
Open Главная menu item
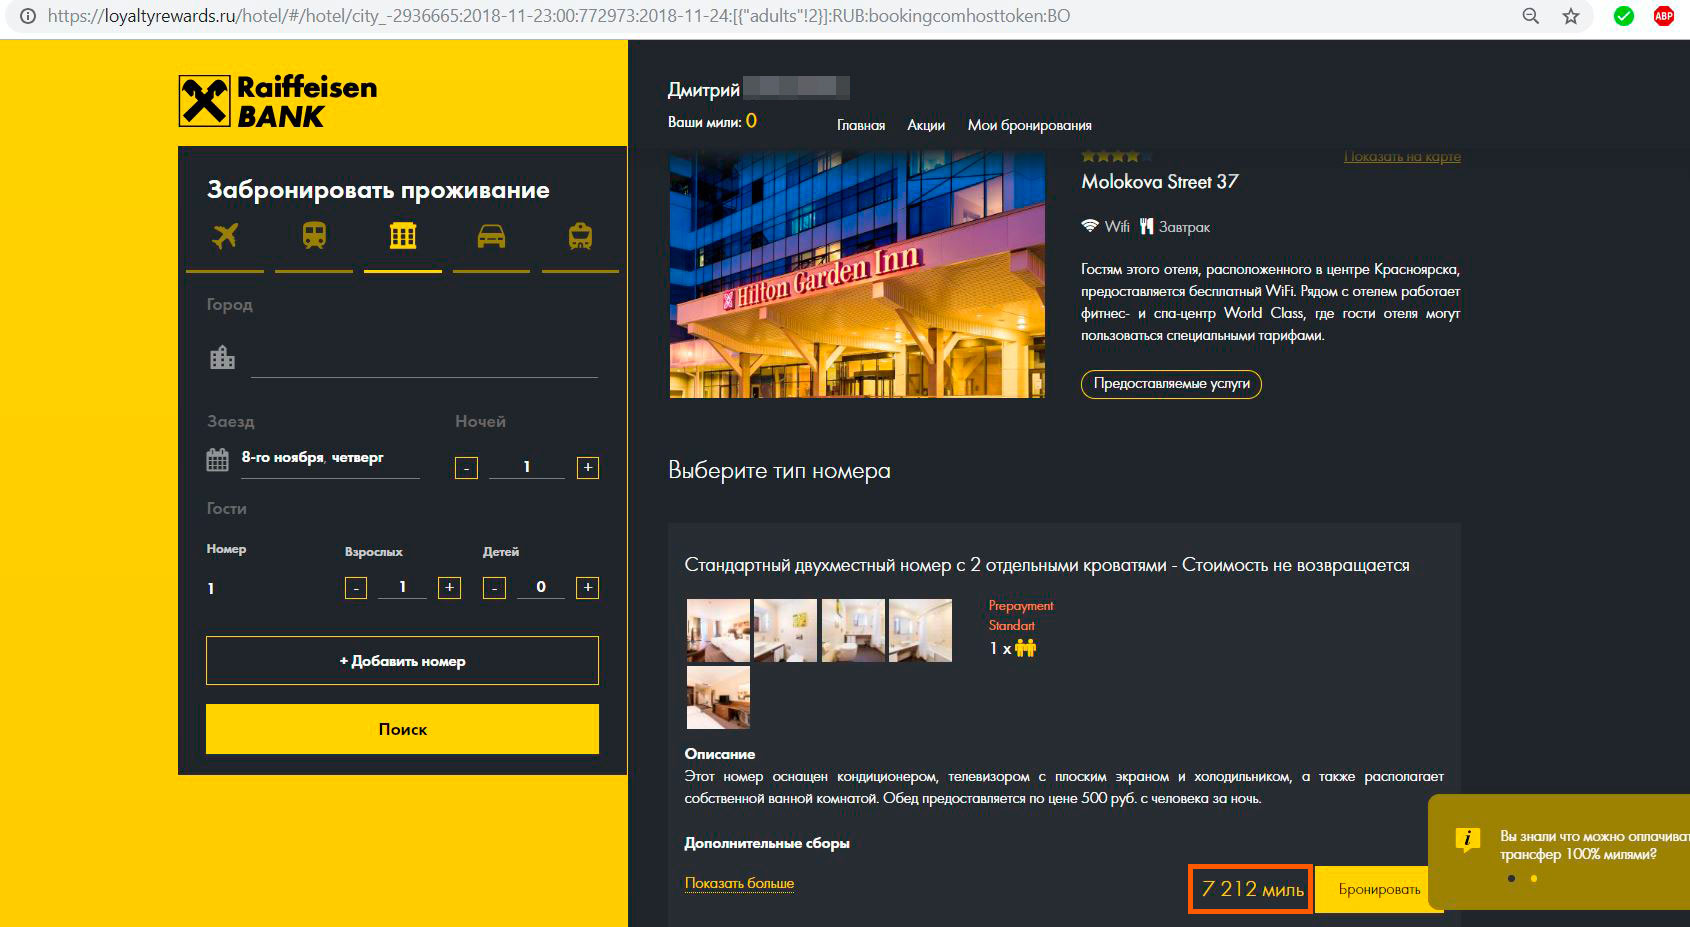861,125
